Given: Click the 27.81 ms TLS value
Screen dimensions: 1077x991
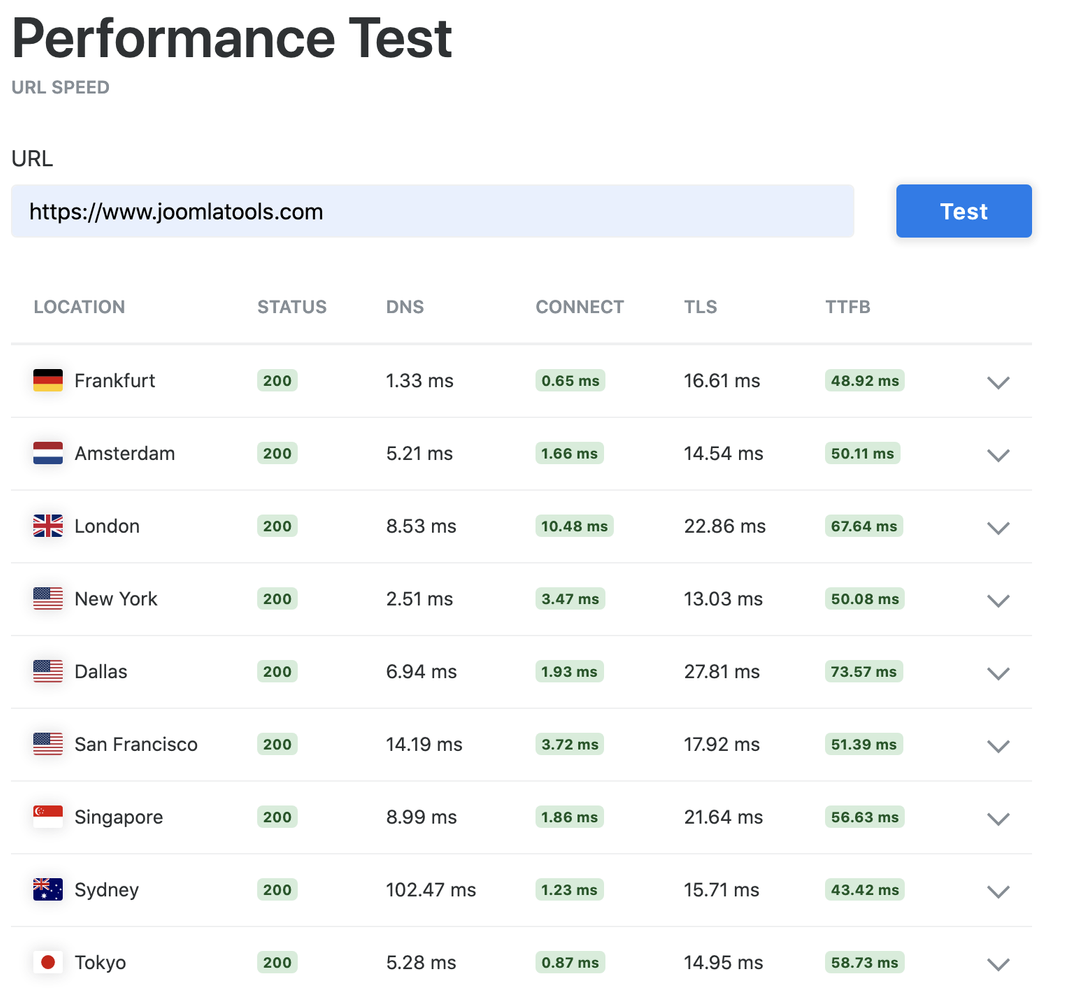Looking at the screenshot, I should 722,672.
